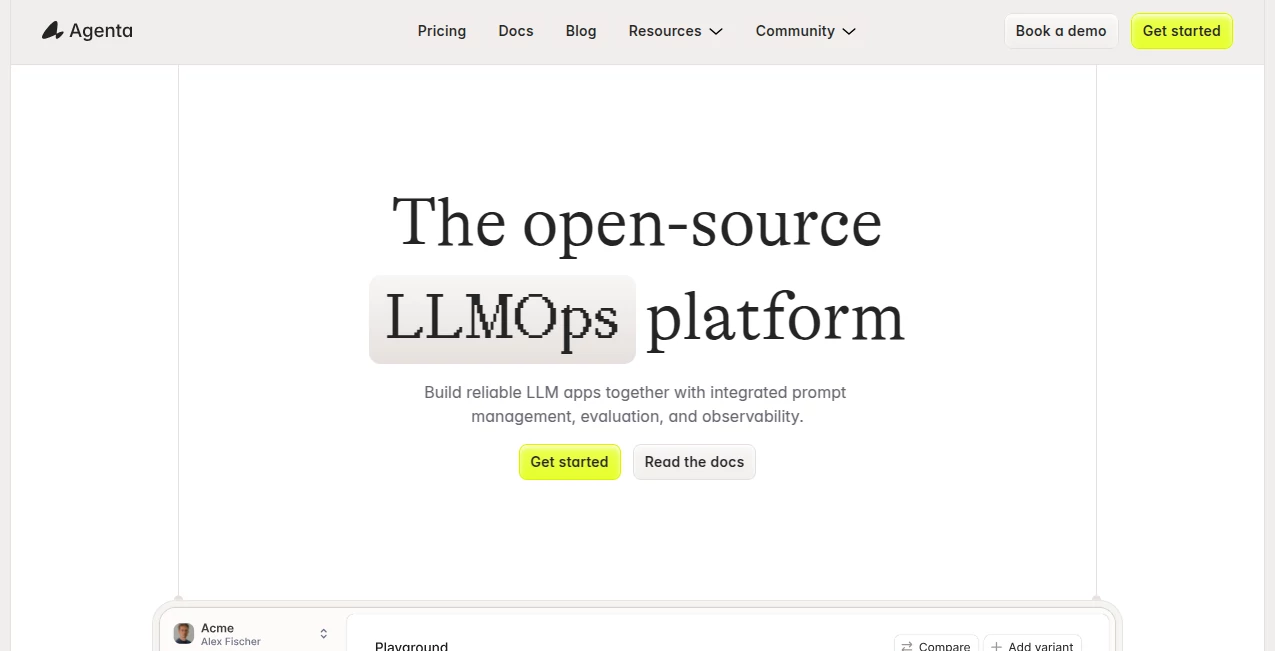Go to the Docs page
The height and width of the screenshot is (651, 1275).
(x=515, y=31)
